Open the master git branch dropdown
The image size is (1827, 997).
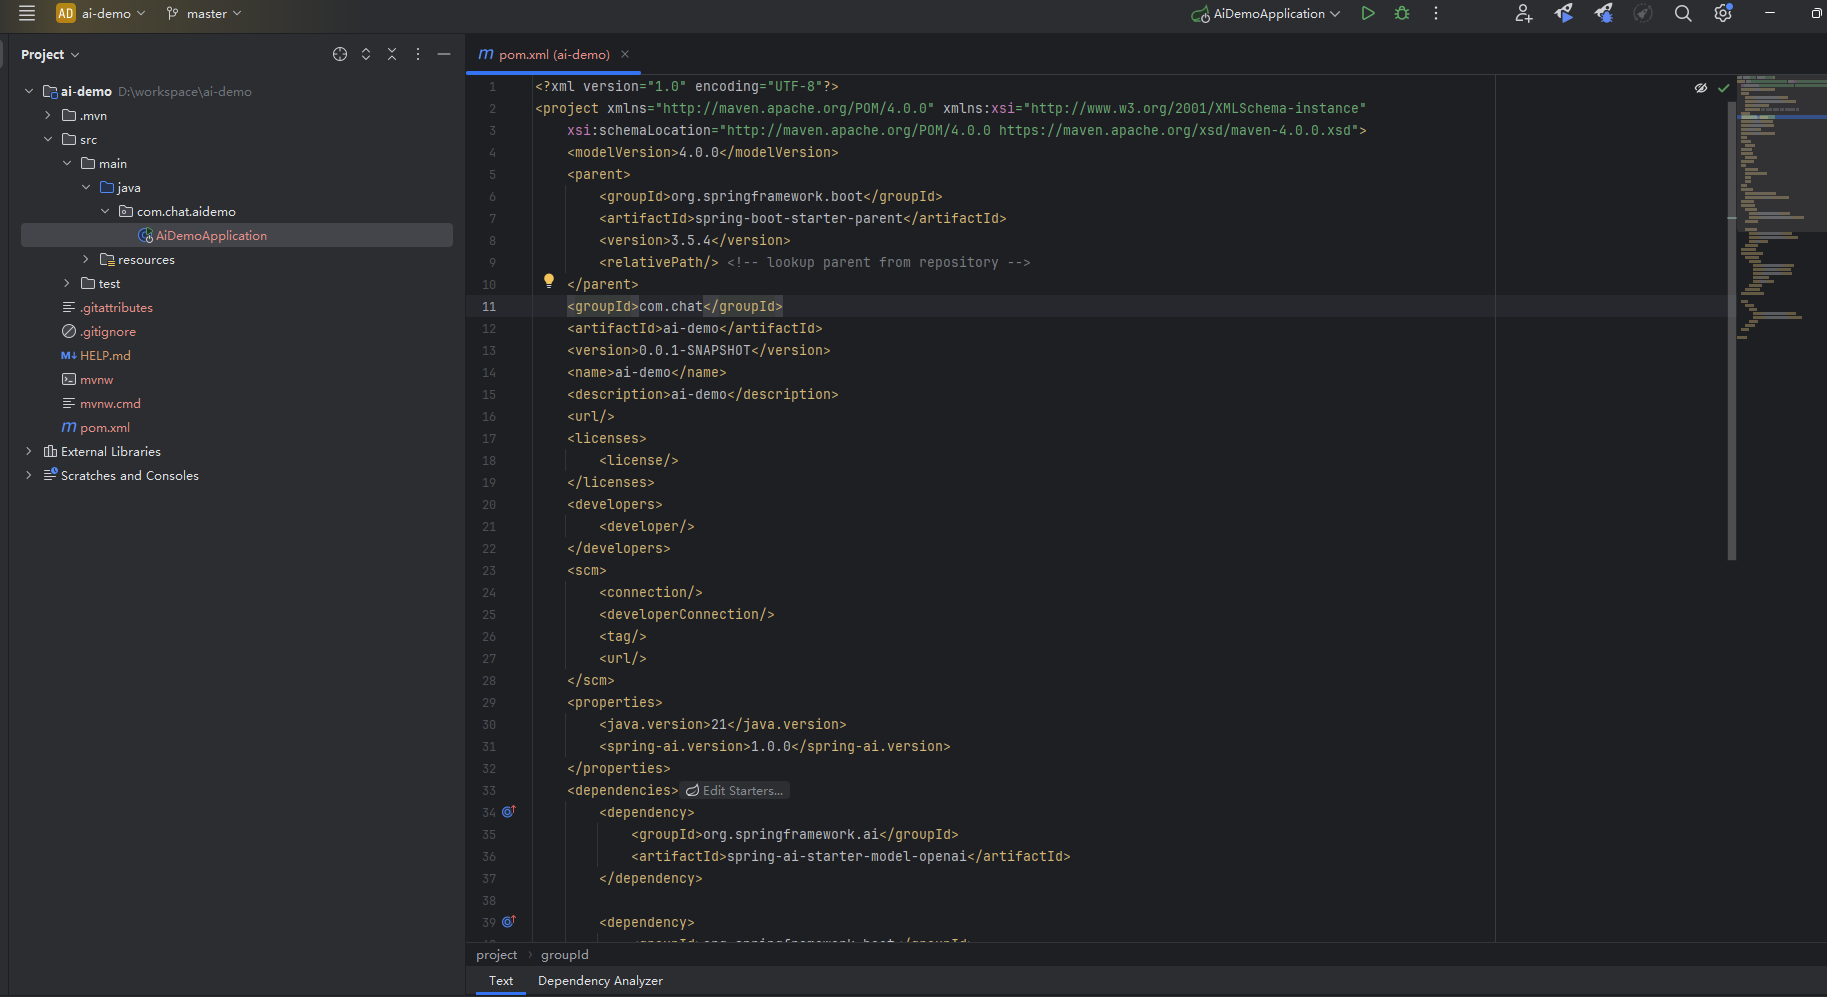coord(204,13)
